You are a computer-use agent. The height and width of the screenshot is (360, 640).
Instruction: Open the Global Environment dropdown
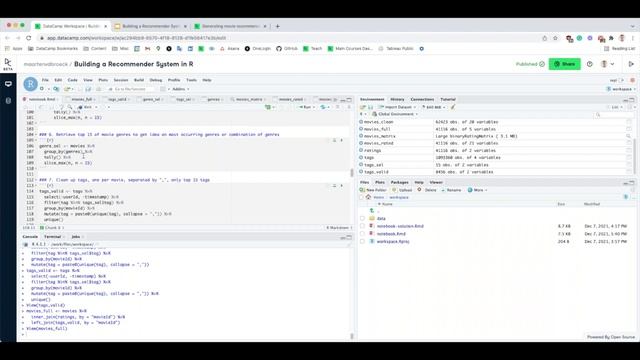(x=395, y=114)
